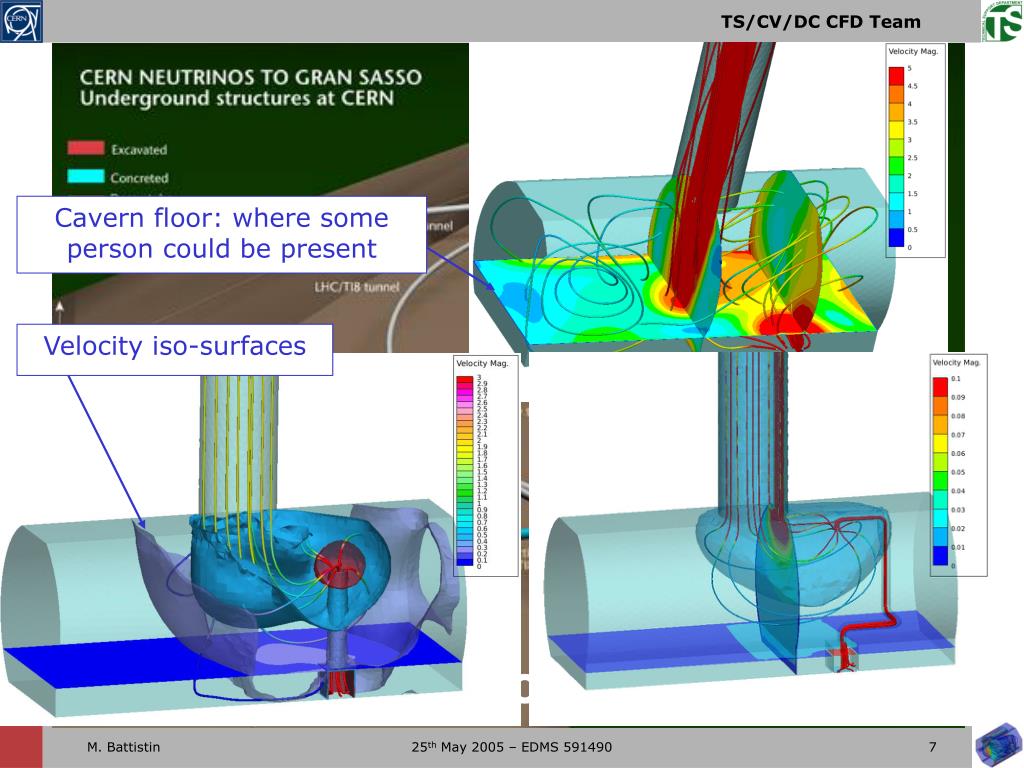The height and width of the screenshot is (768, 1024).
Task: Click the iso-surface cavern simulation image
Action: (x=232, y=545)
